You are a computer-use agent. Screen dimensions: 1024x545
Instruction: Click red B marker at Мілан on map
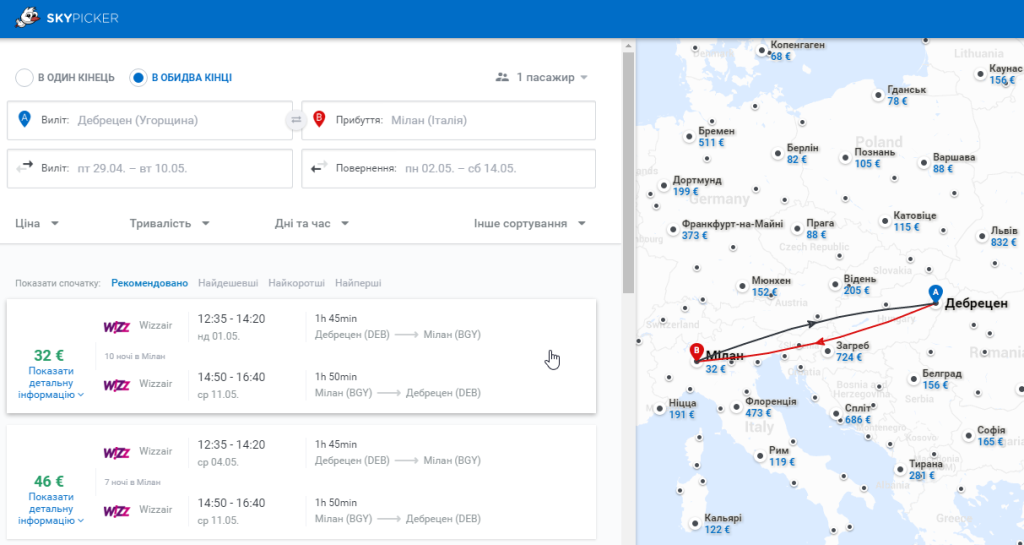[x=696, y=352]
